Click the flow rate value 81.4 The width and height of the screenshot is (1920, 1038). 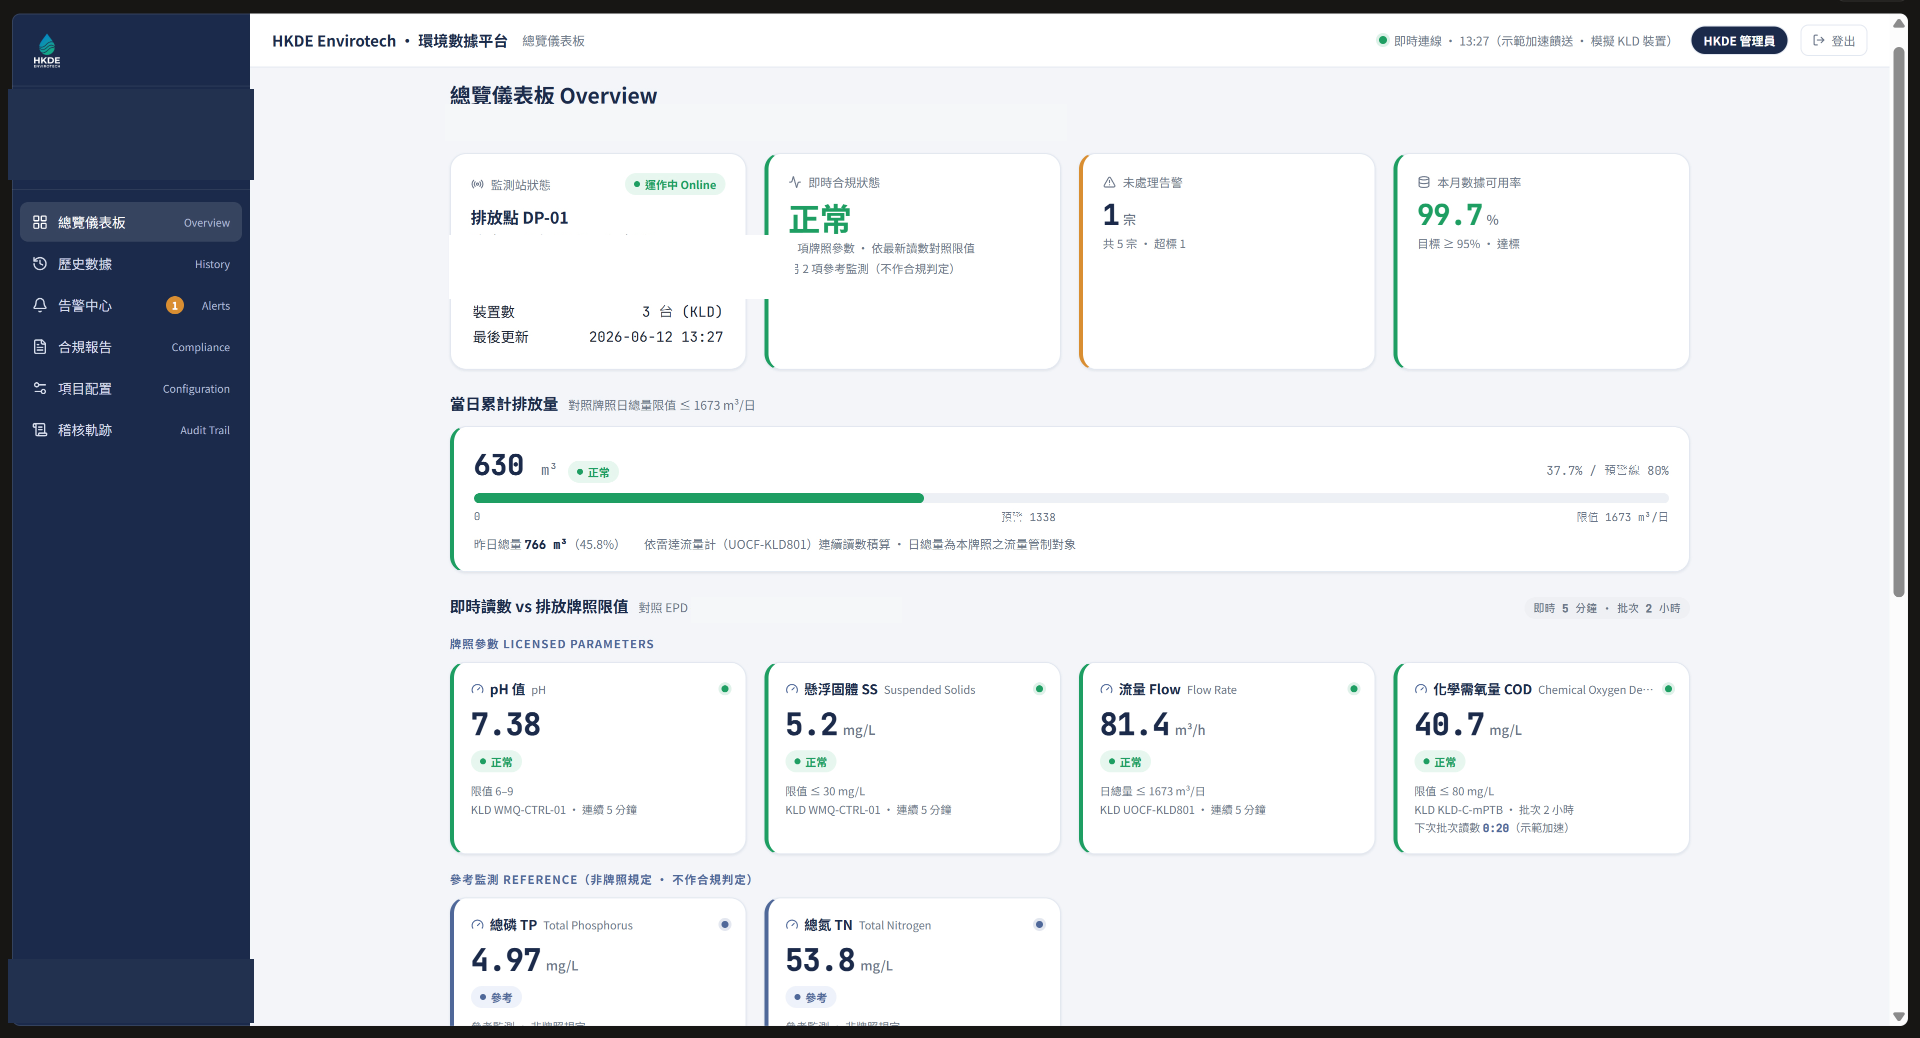pos(1135,724)
